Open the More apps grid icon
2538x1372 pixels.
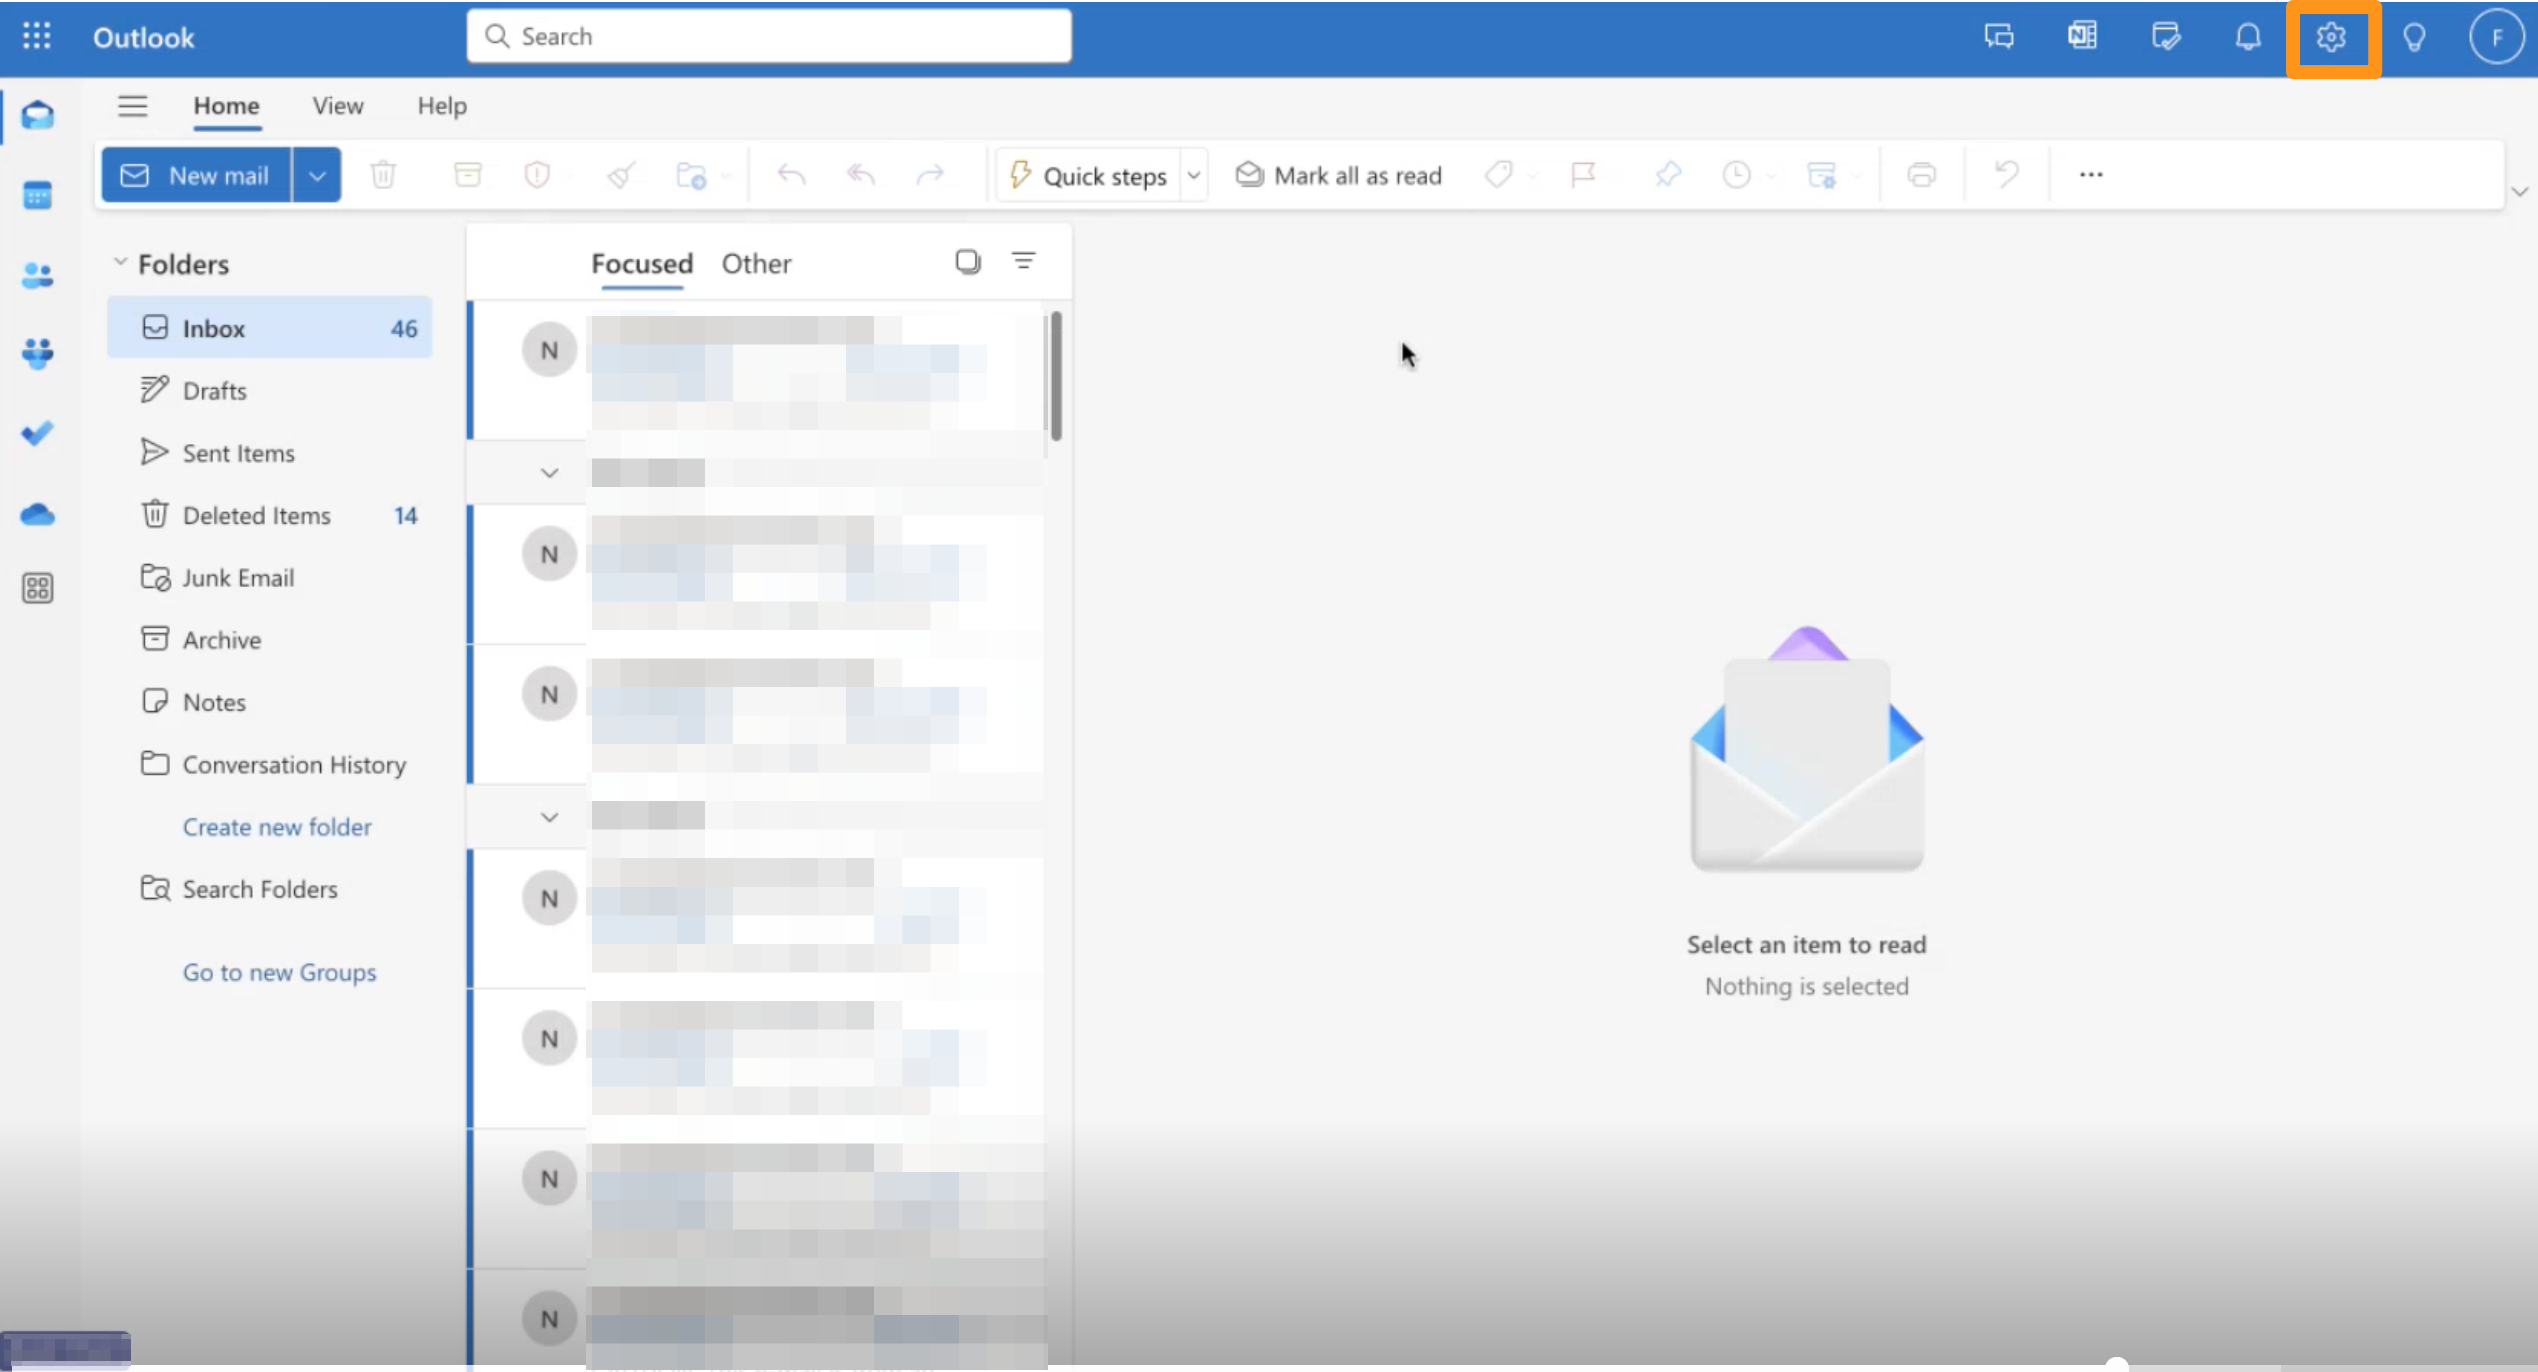37,588
